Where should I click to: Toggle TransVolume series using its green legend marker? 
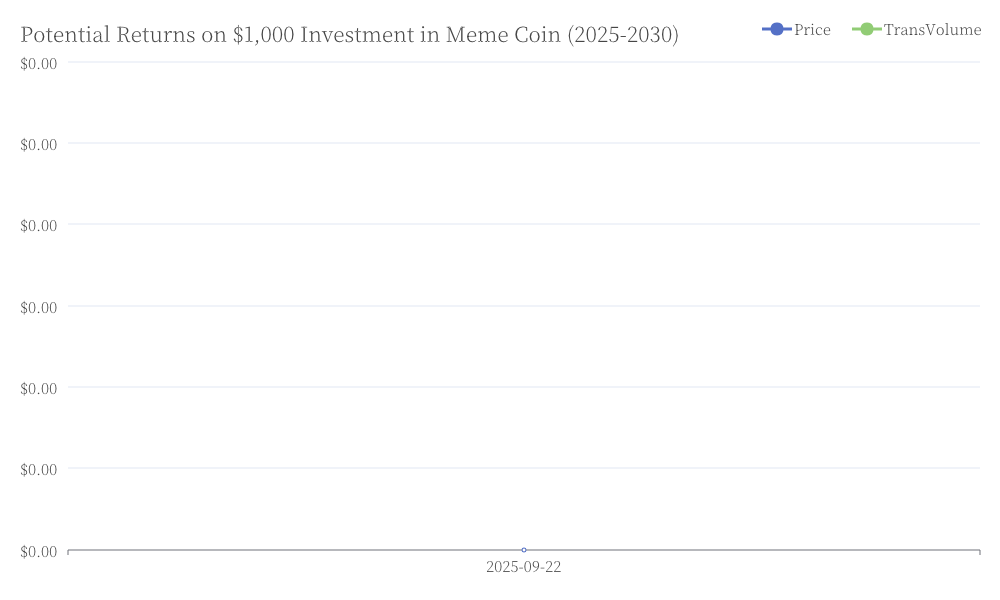(867, 29)
